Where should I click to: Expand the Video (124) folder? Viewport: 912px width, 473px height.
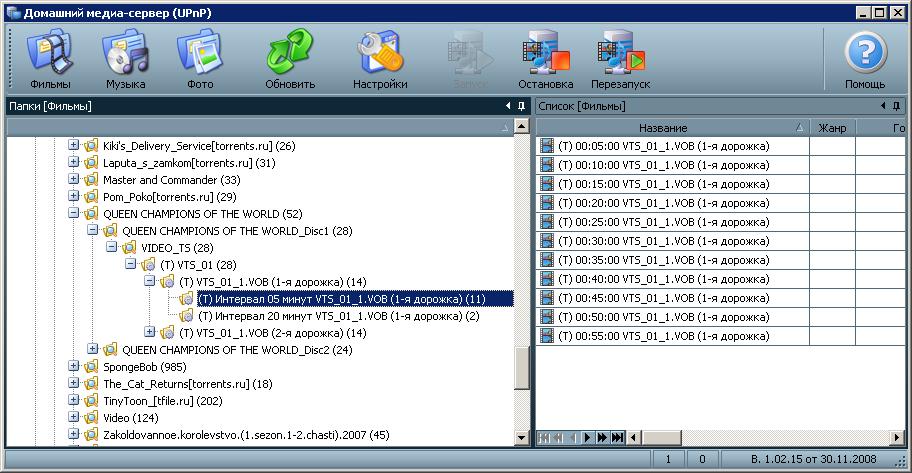pyautogui.click(x=73, y=417)
